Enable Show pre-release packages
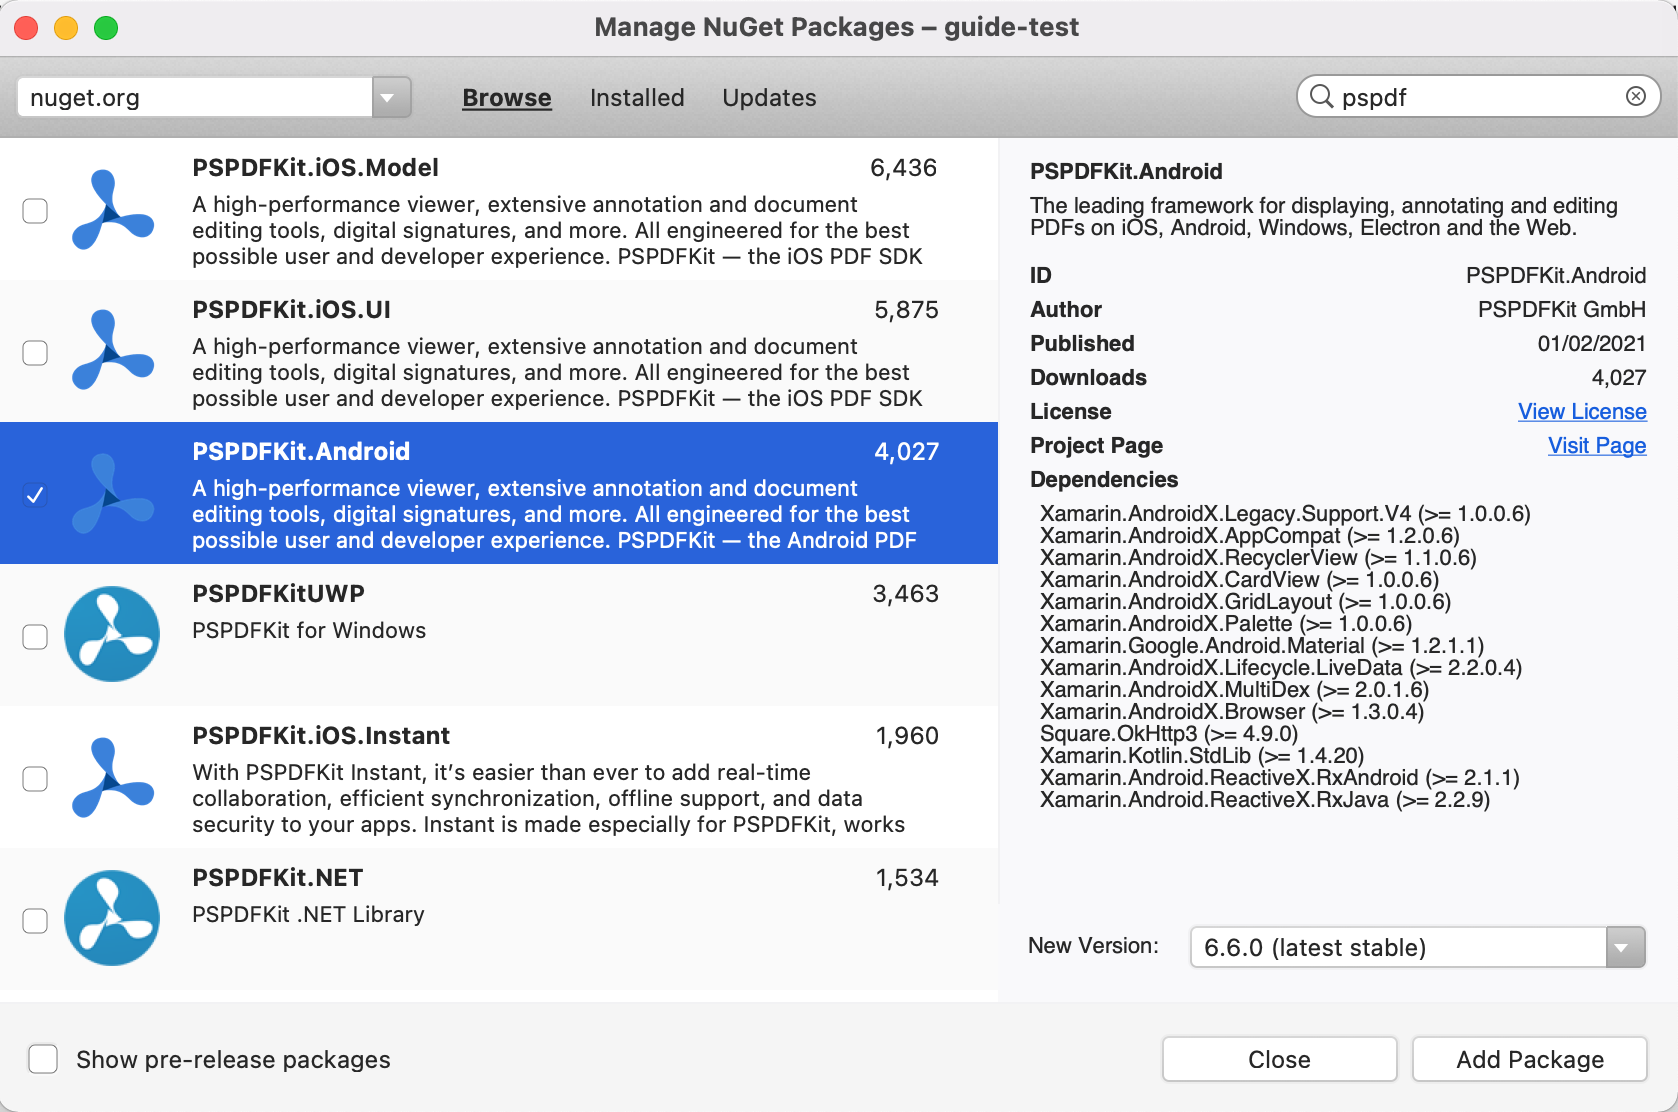The height and width of the screenshot is (1112, 1678). click(43, 1059)
